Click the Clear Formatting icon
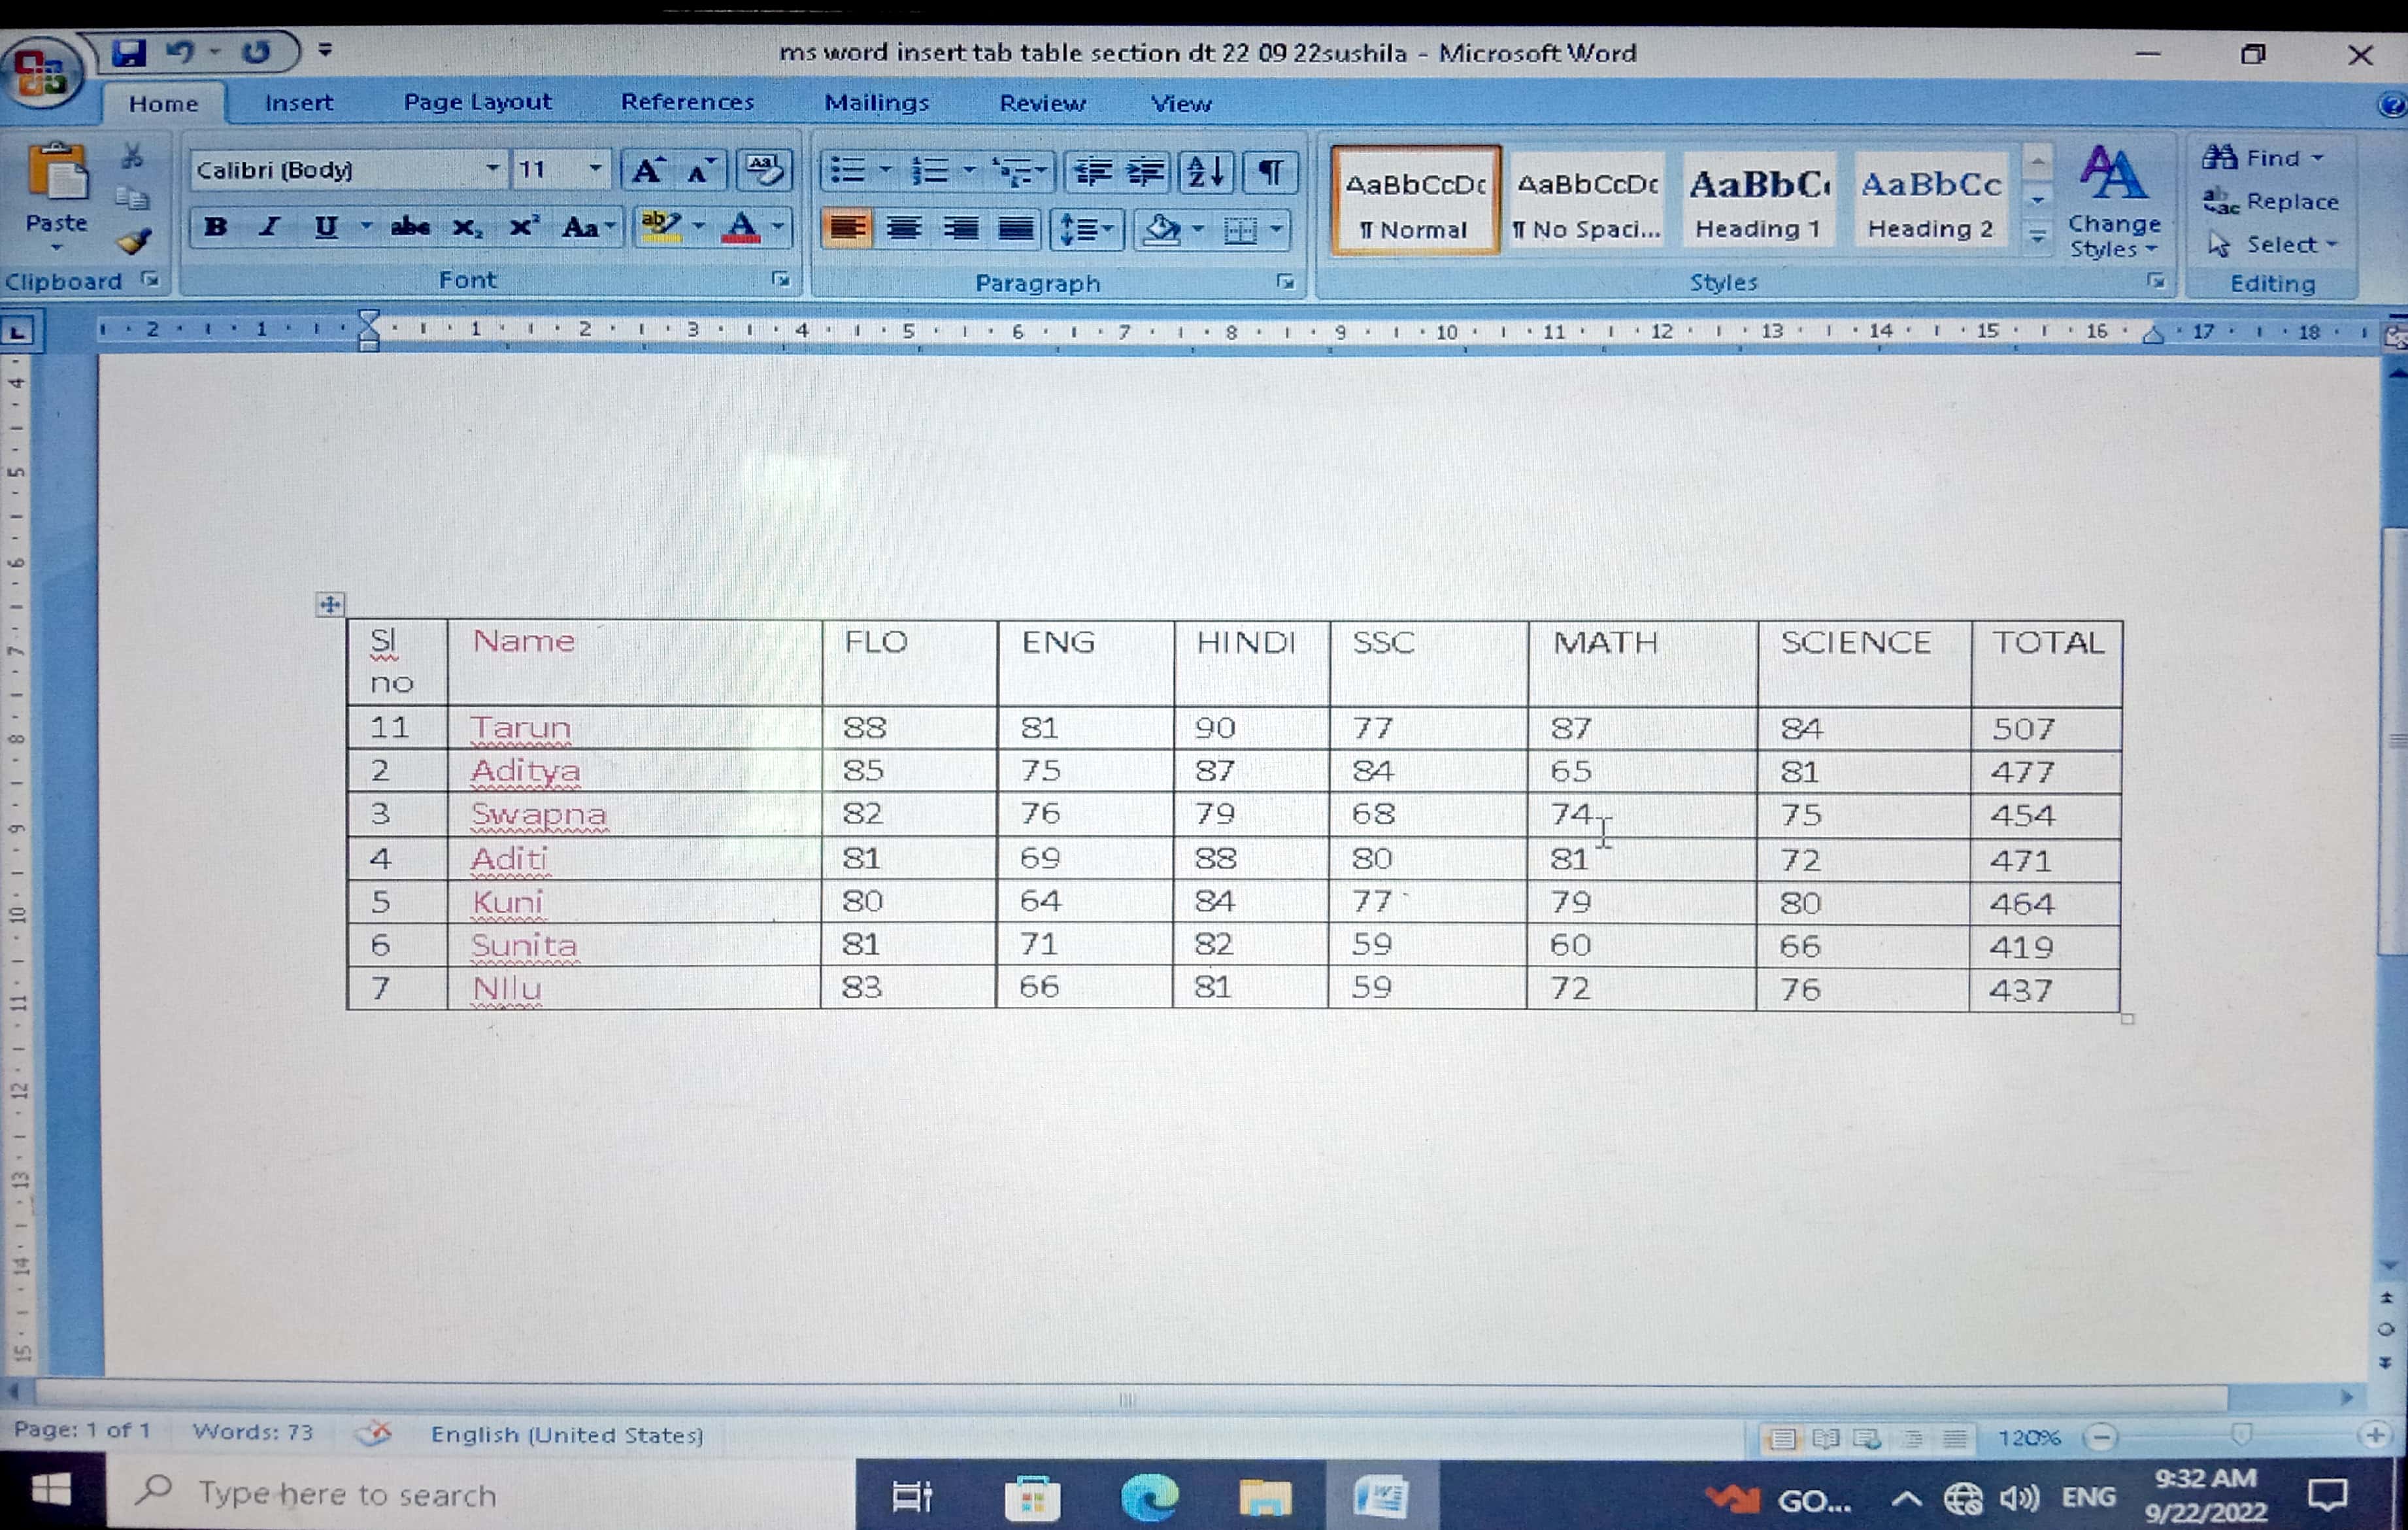Screen dimensions: 2408x1530 [764, 170]
